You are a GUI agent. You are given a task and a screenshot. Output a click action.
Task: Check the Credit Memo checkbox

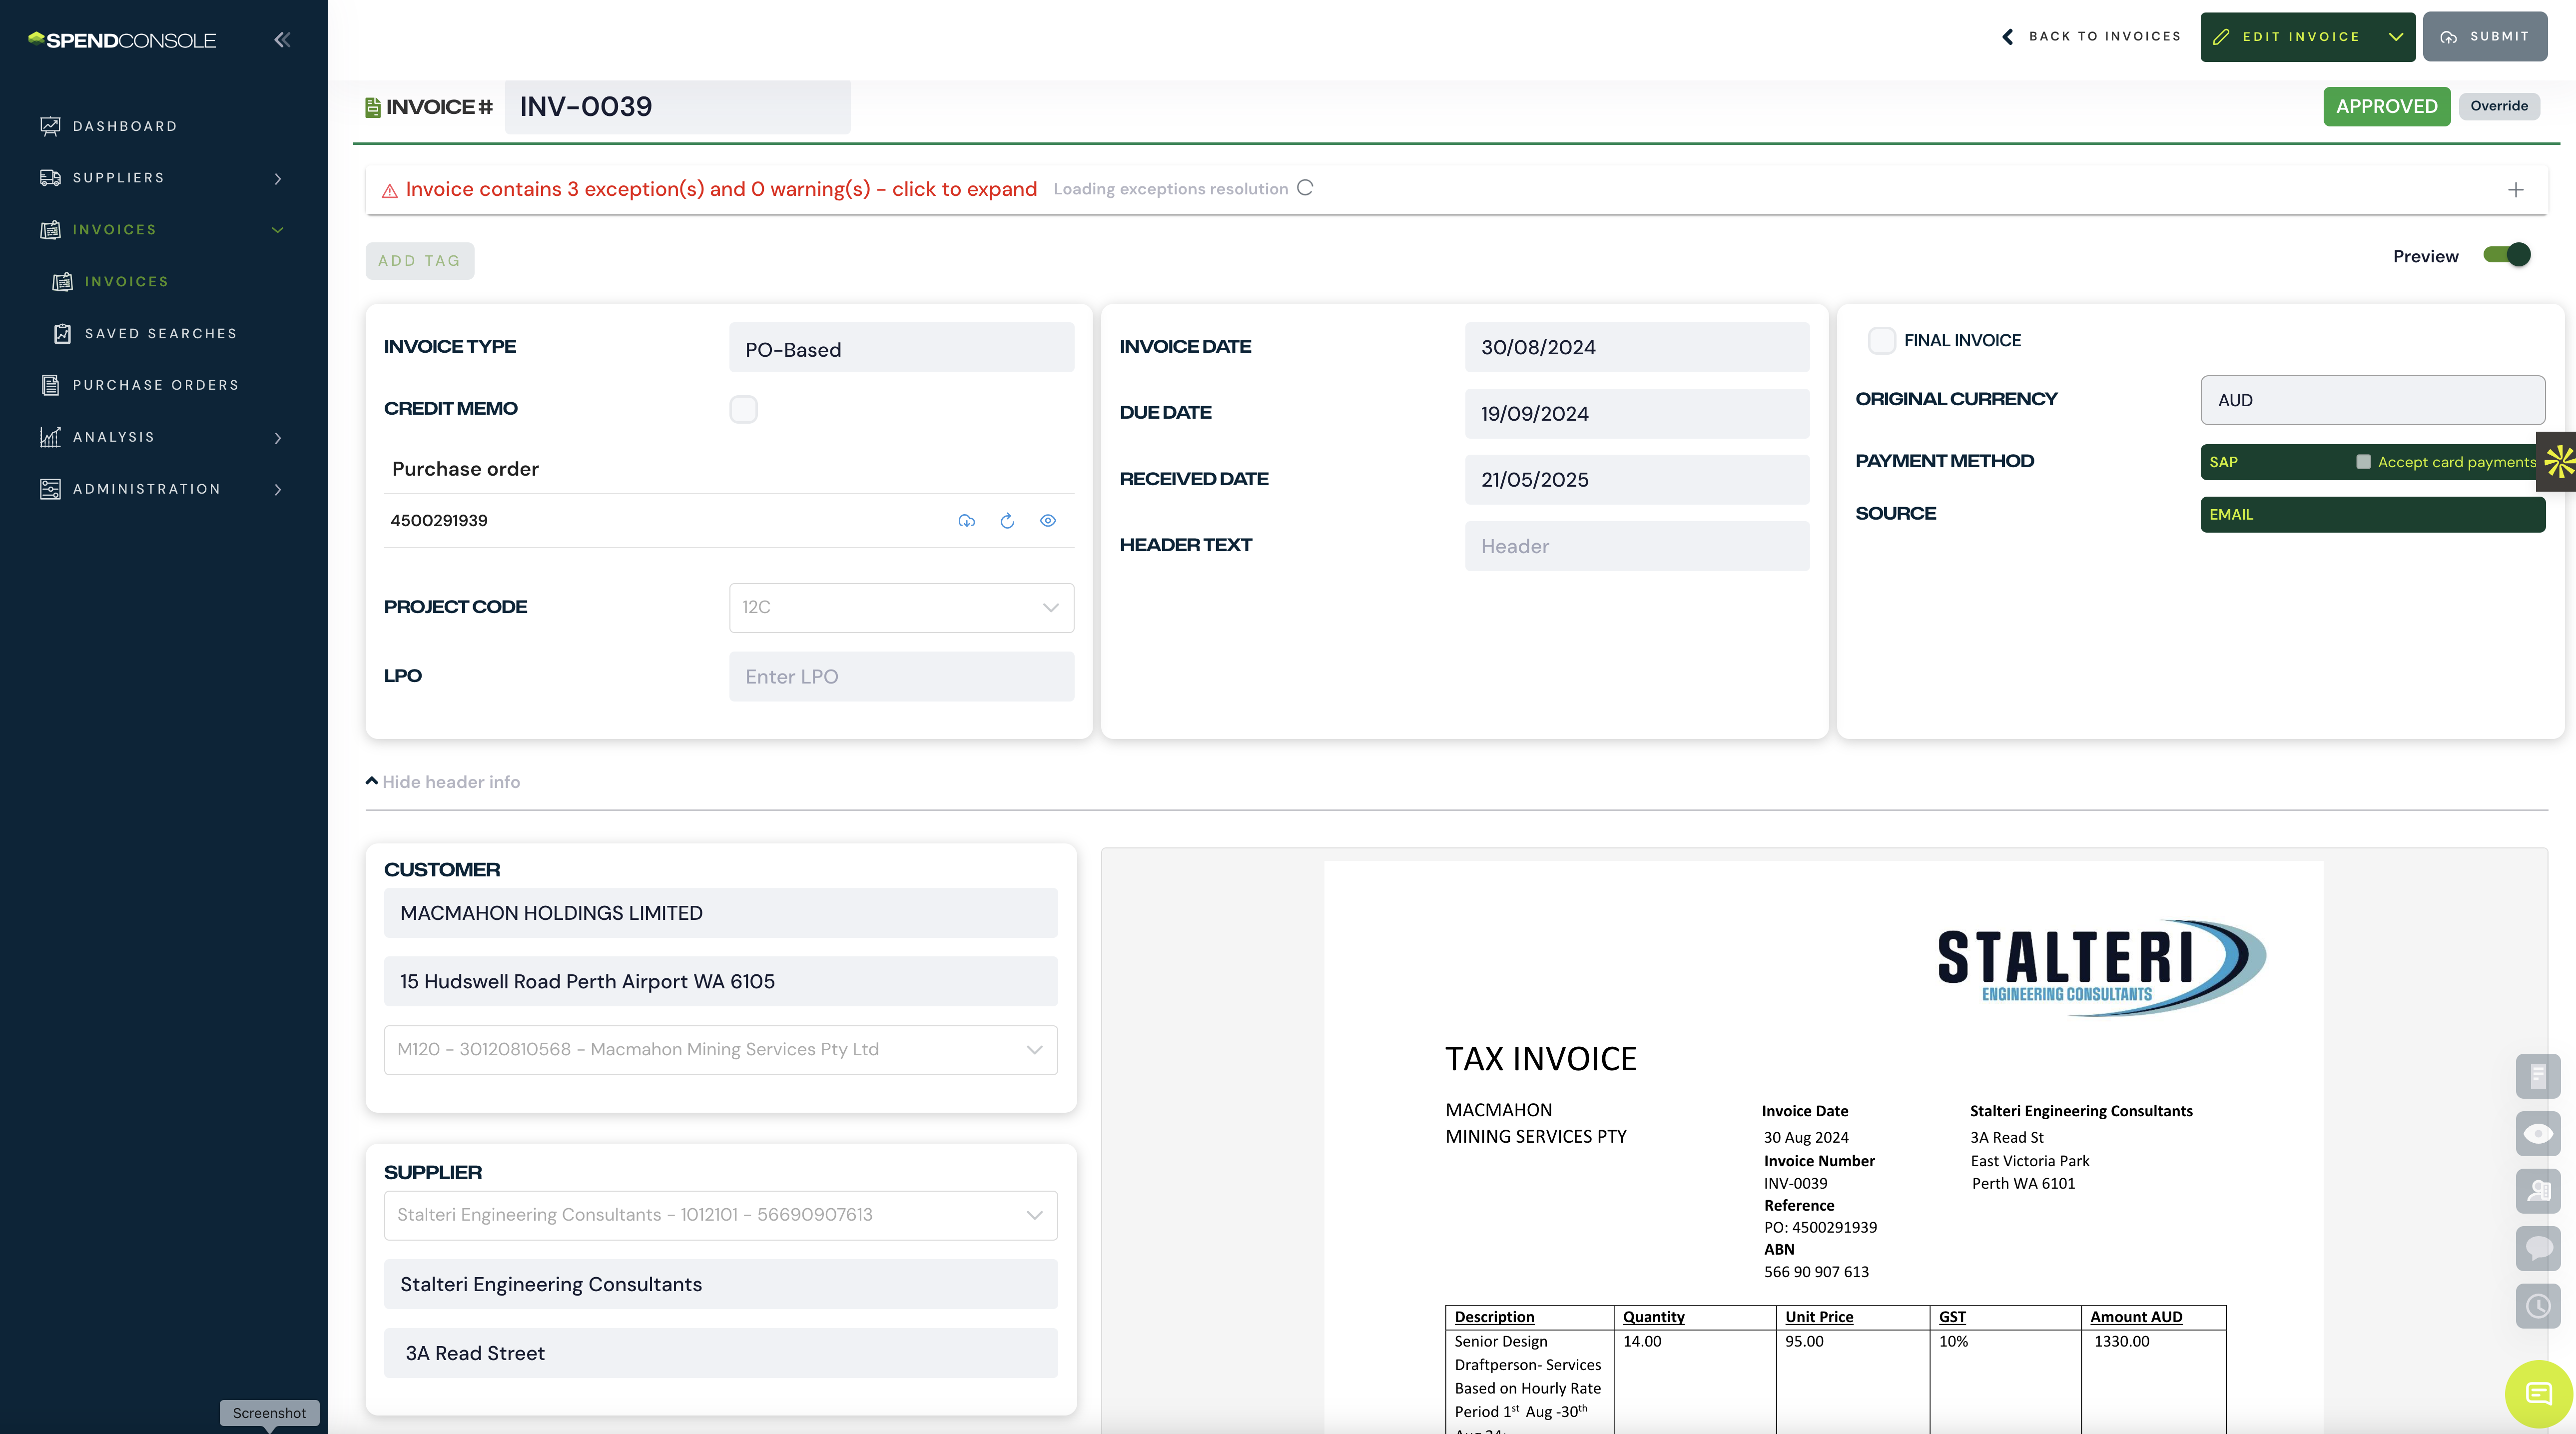click(x=743, y=409)
